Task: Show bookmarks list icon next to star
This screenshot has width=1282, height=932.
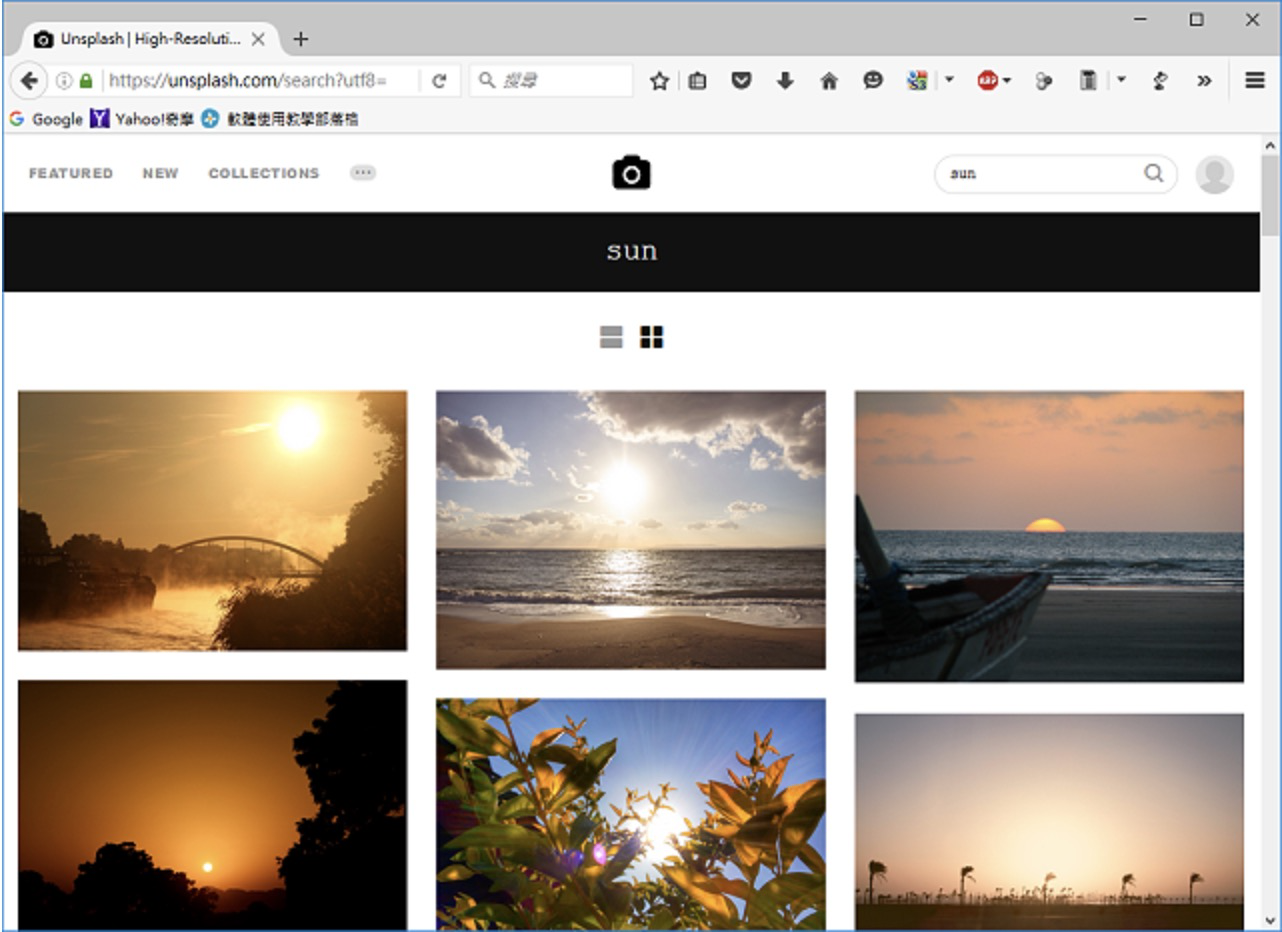Action: [x=697, y=81]
